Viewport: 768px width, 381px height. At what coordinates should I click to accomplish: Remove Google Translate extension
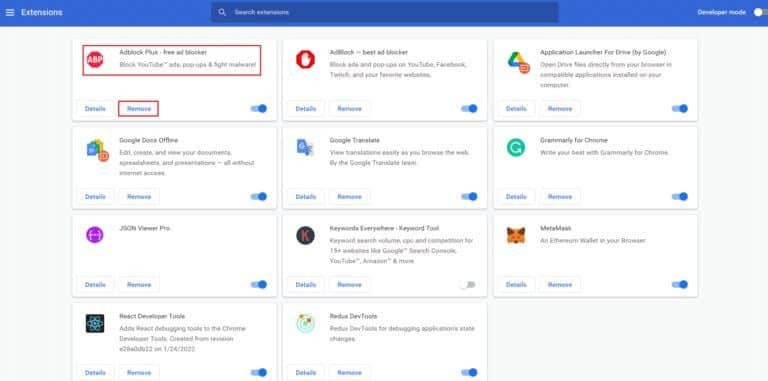point(349,196)
